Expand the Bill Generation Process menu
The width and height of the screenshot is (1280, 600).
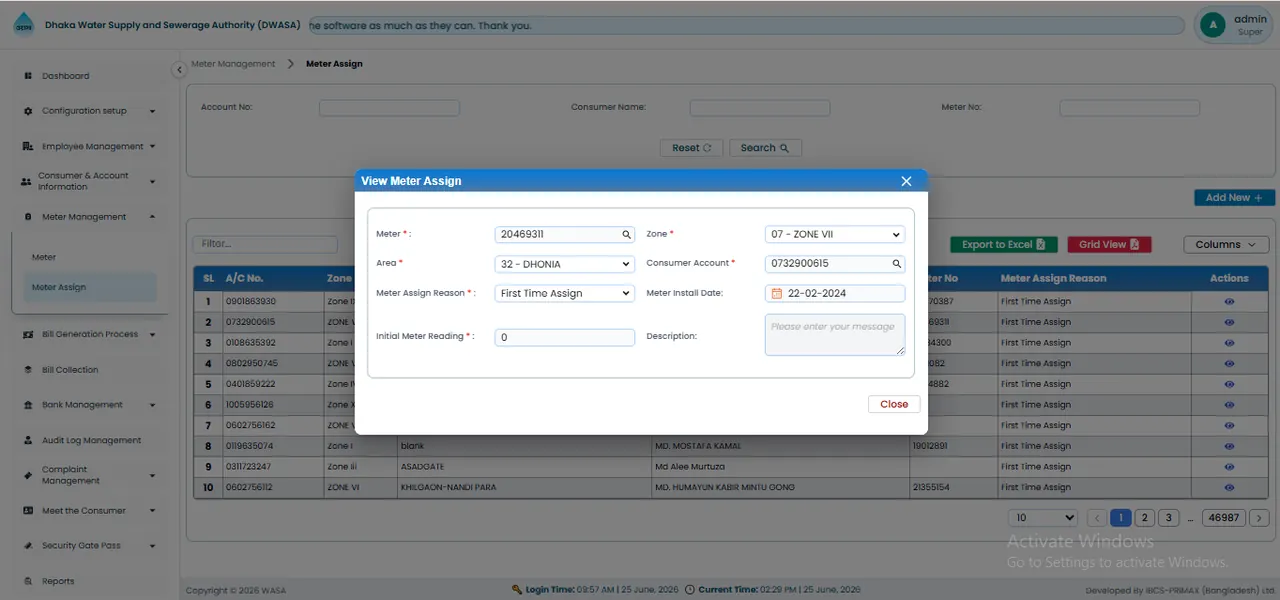[x=90, y=335]
